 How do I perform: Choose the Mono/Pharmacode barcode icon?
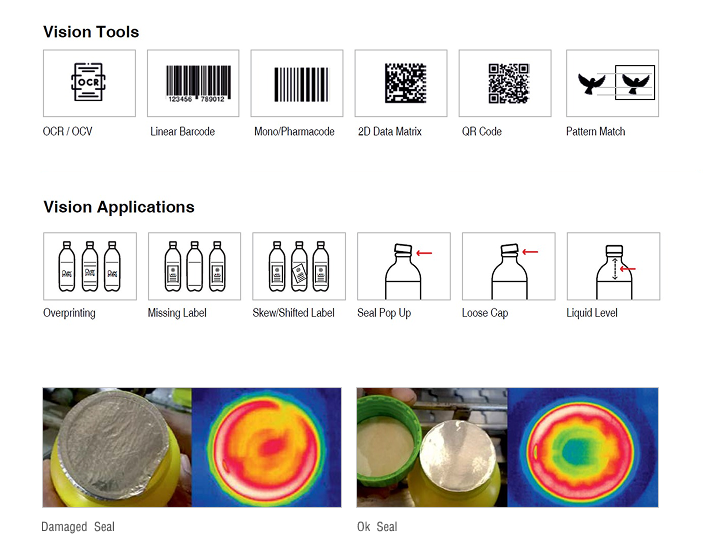point(297,83)
